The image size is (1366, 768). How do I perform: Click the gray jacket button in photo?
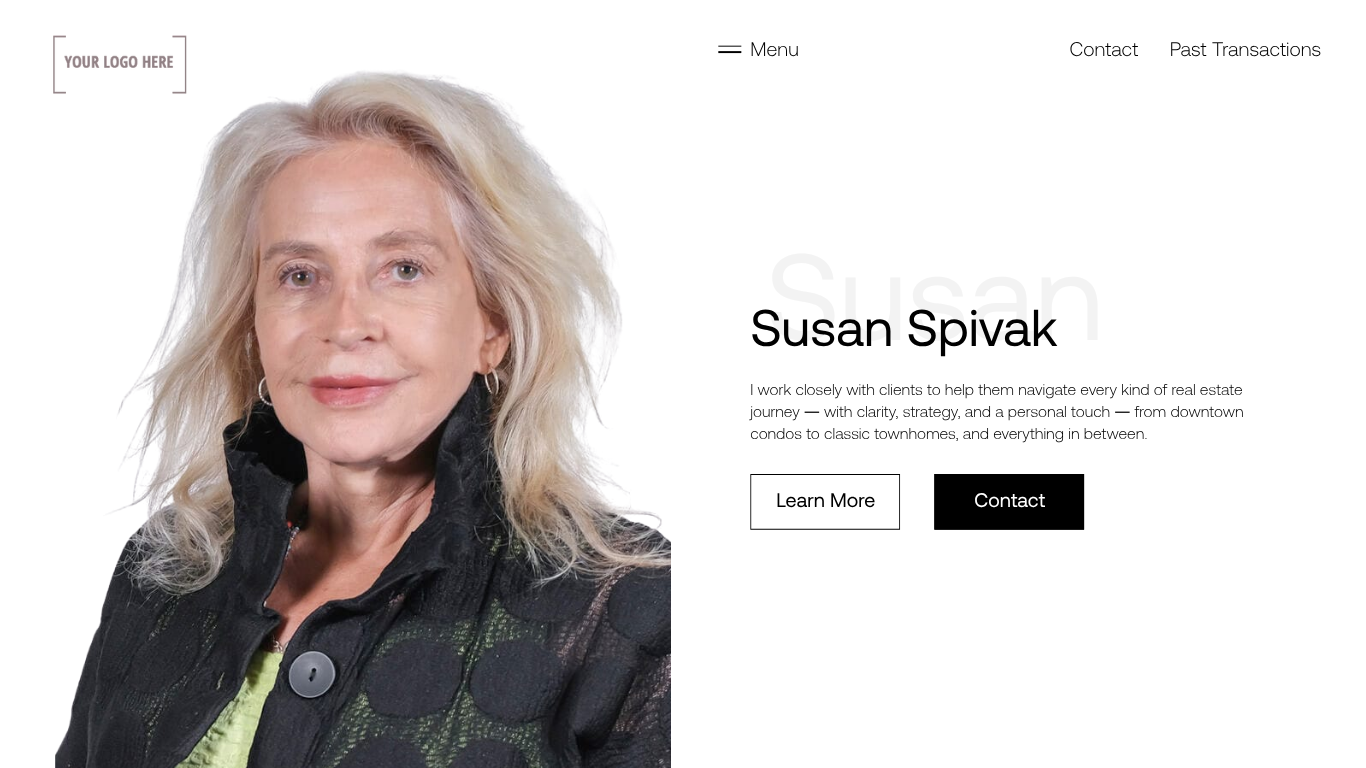[312, 673]
